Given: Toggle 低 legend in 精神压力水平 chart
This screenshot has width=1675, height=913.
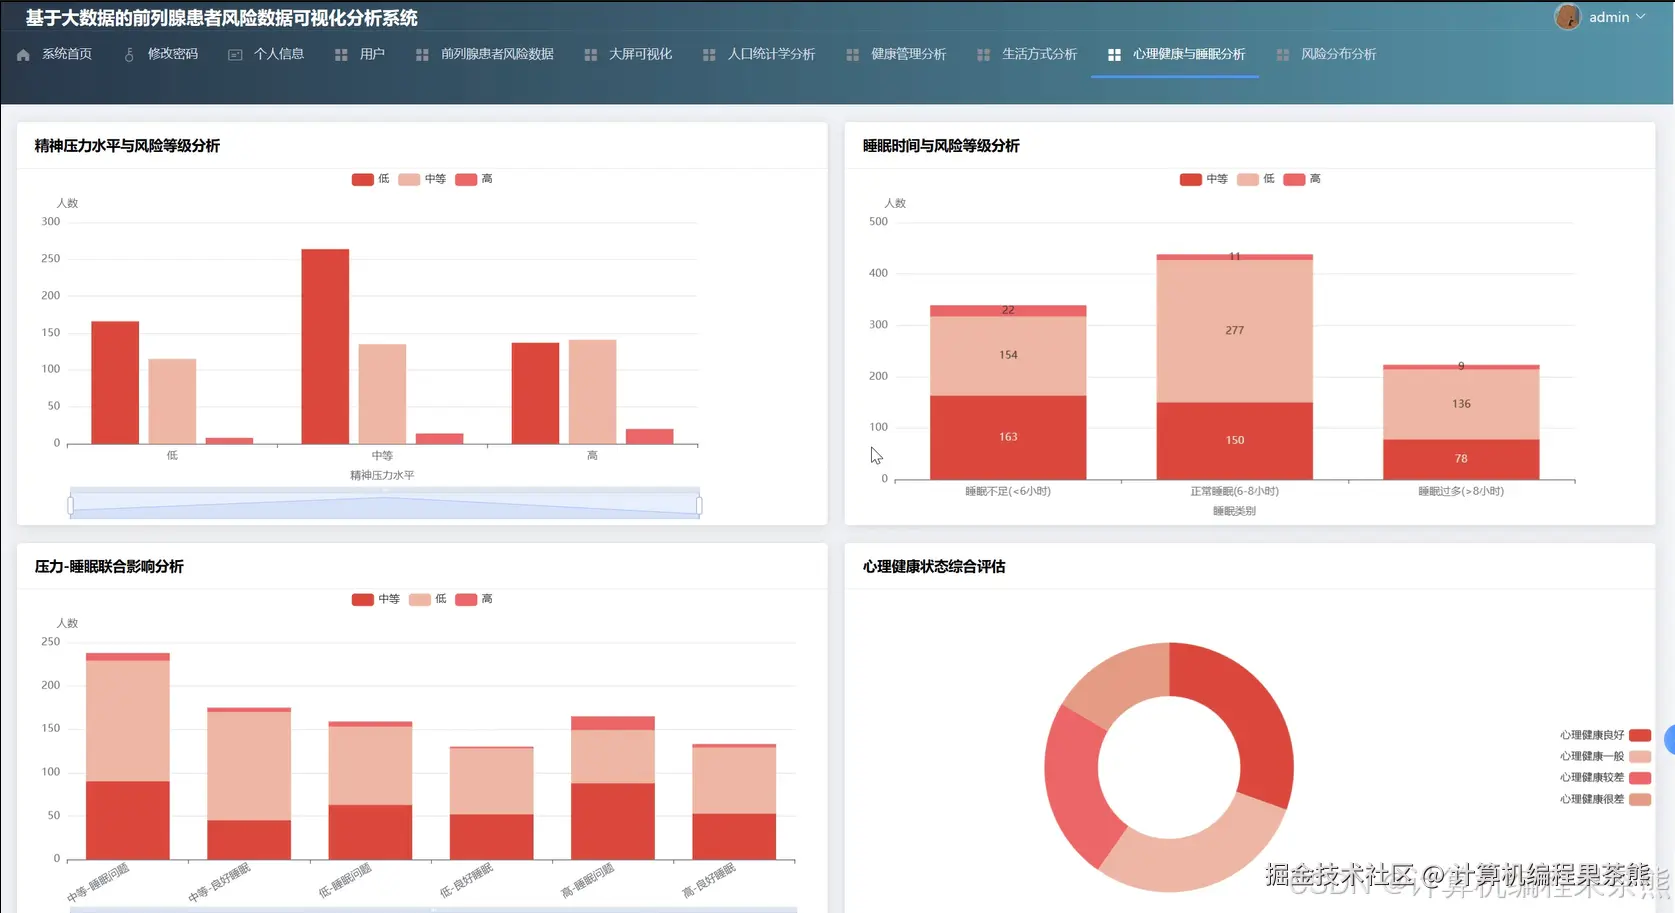Looking at the screenshot, I should coord(370,179).
